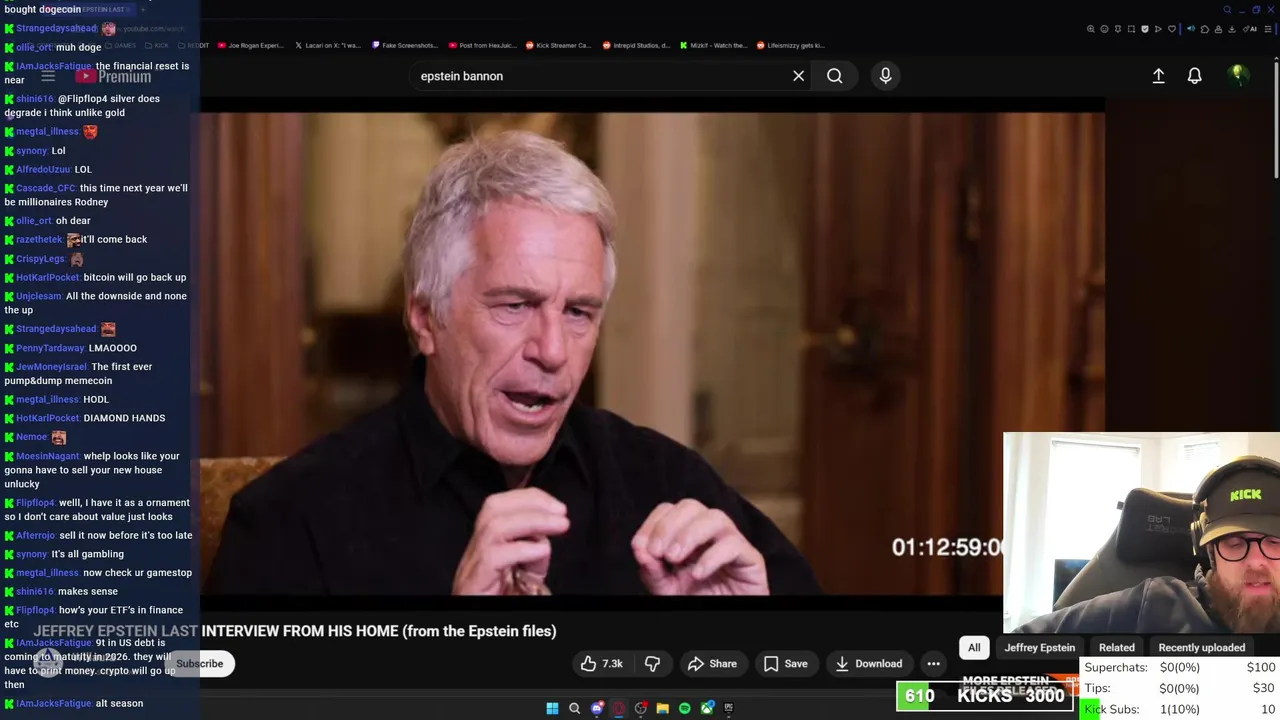Viewport: 1280px width, 720px height.
Task: Click the YouTube Premium logo
Action: (x=114, y=76)
